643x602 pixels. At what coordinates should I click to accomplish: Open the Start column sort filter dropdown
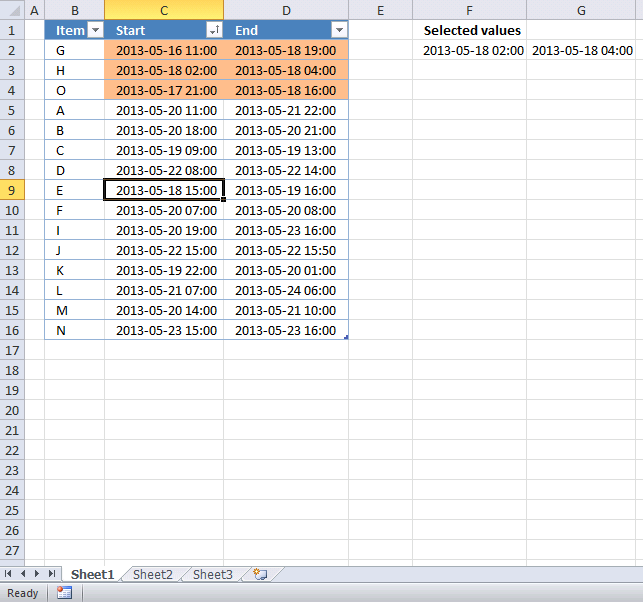(214, 30)
